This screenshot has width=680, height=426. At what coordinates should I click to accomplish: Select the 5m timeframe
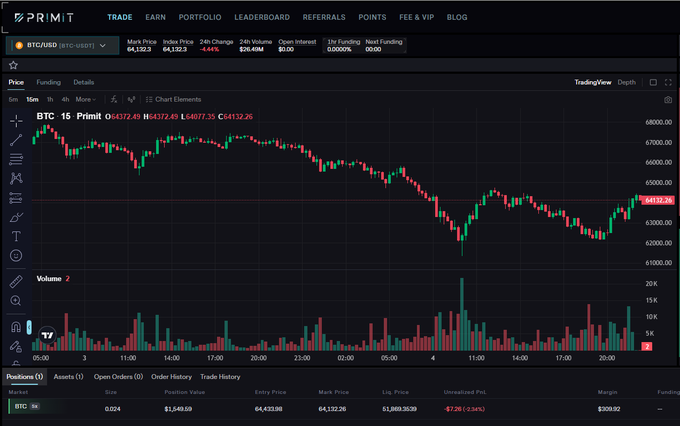(13, 99)
